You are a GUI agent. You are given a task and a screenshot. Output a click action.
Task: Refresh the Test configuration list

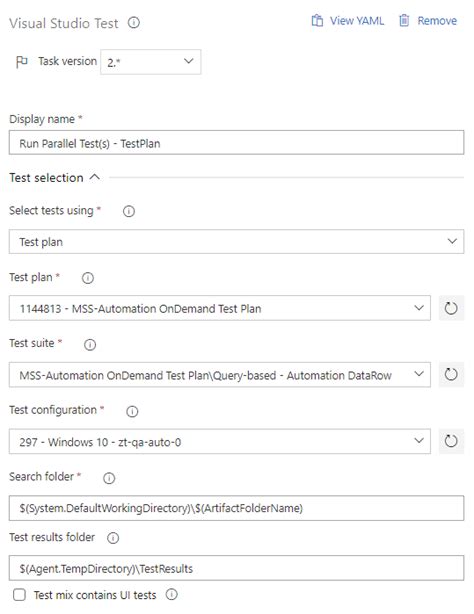point(451,441)
